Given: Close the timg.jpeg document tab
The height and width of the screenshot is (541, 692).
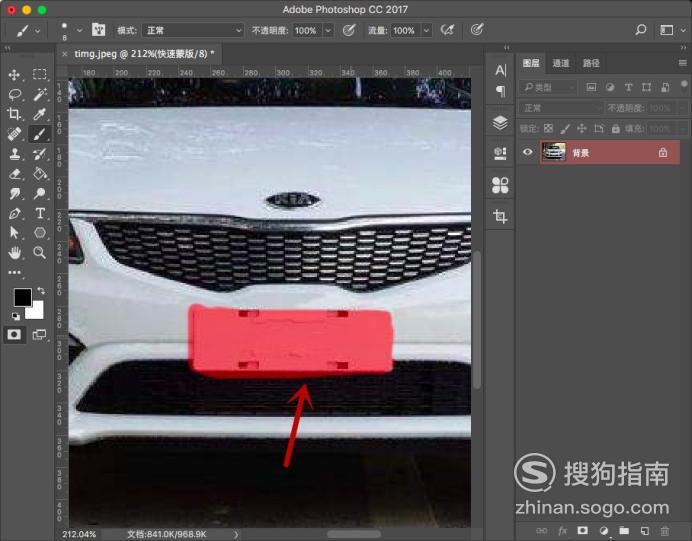Looking at the screenshot, I should [64, 54].
